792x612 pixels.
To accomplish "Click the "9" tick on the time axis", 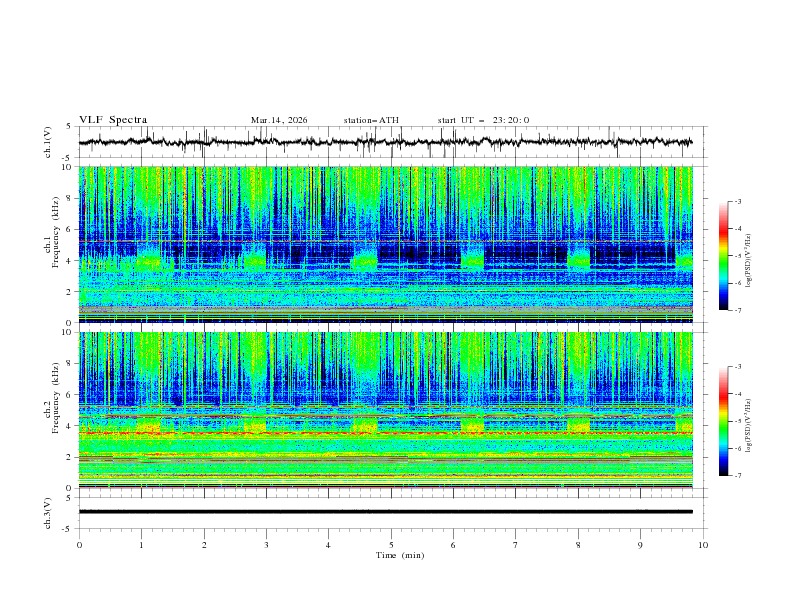I will click(640, 545).
